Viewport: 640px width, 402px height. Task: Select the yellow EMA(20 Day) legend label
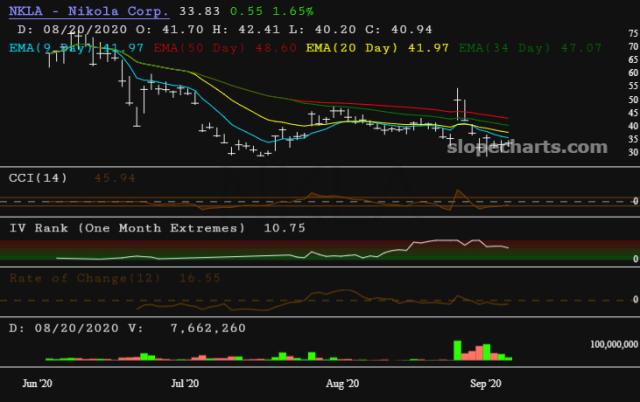pyautogui.click(x=352, y=48)
